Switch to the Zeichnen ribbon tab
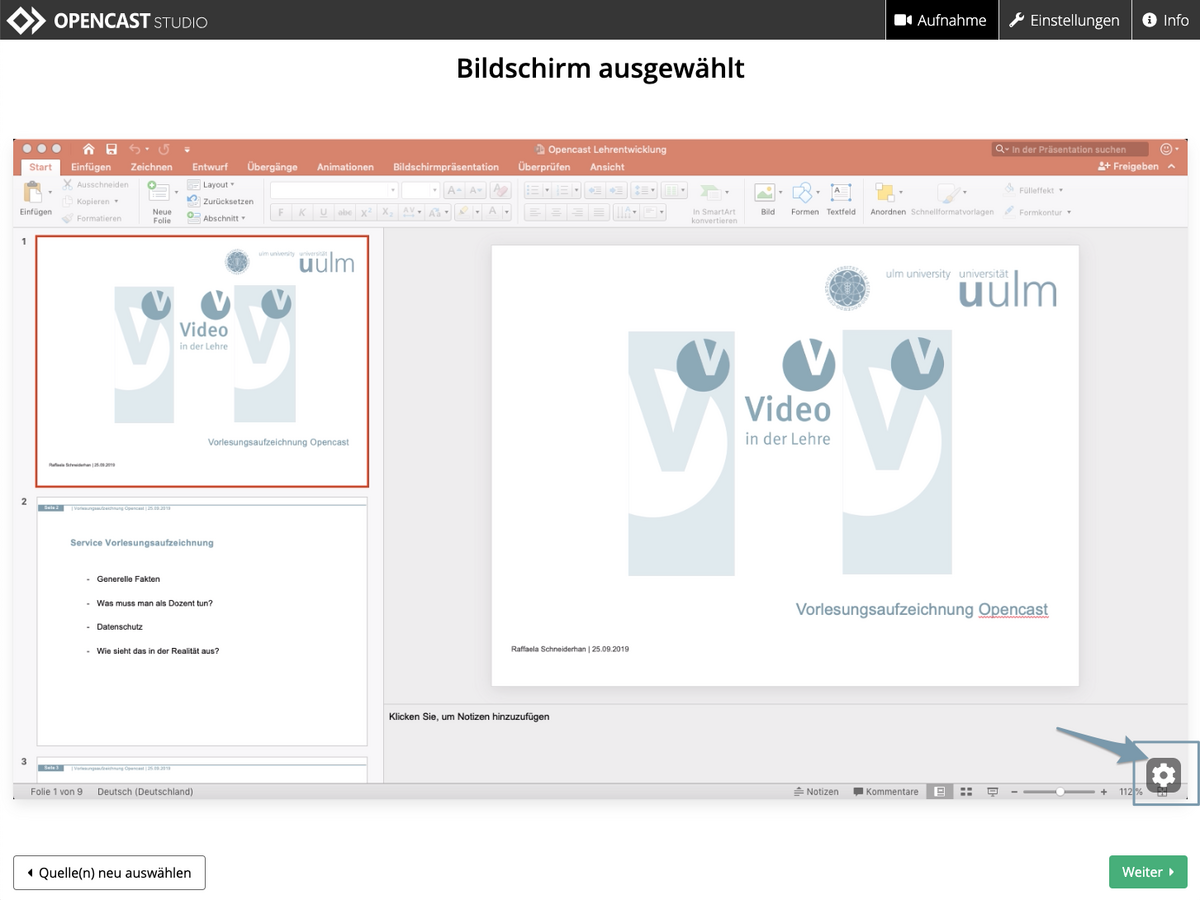1200x900 pixels. tap(151, 167)
